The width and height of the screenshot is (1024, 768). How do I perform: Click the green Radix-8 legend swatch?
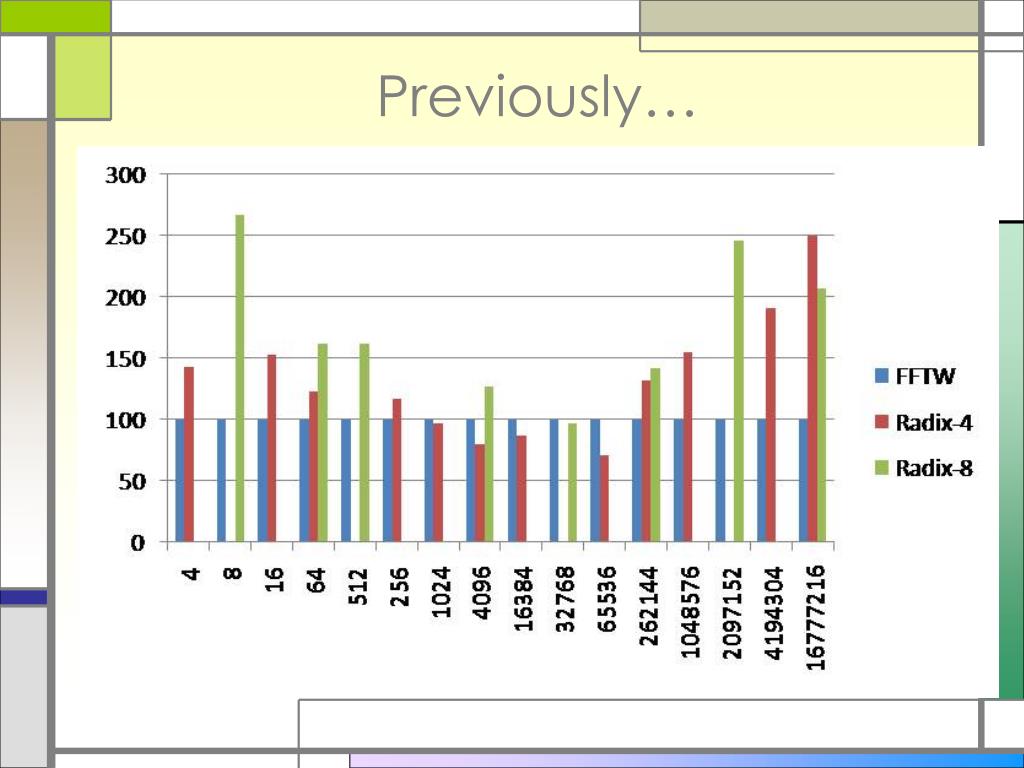[882, 468]
